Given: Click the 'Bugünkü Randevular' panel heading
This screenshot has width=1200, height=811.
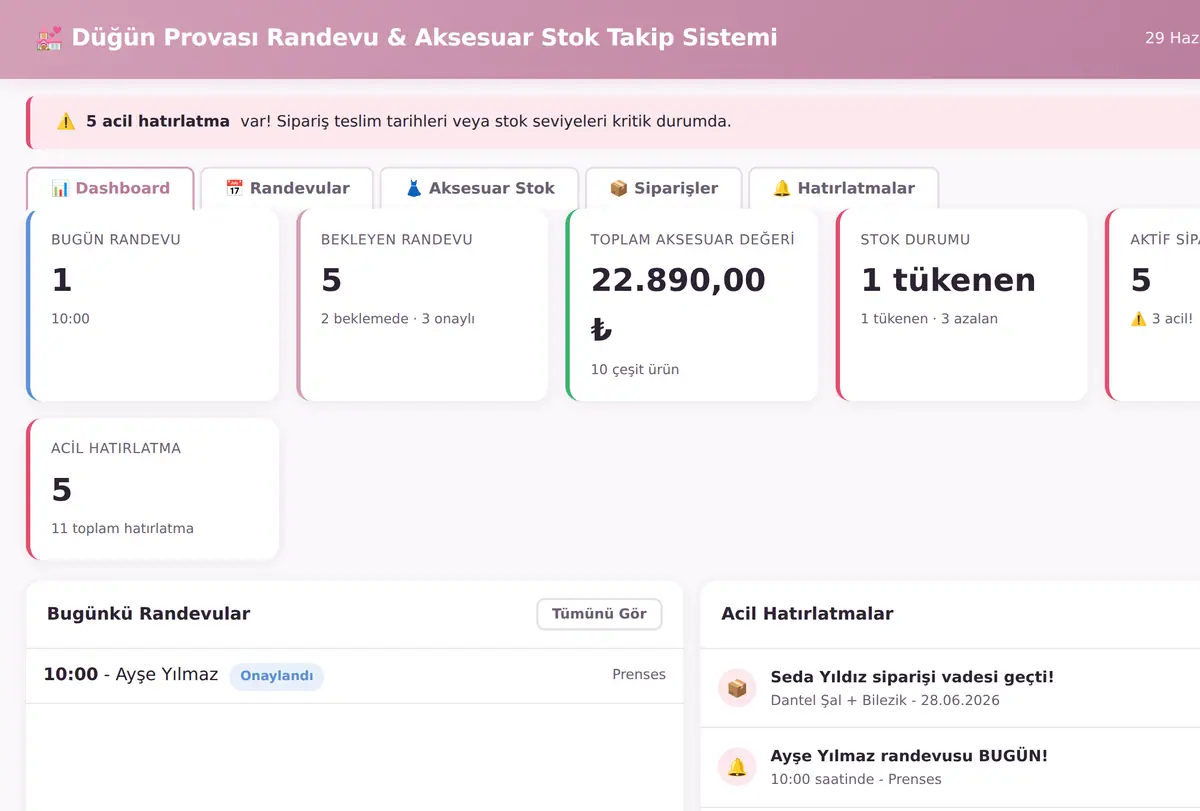Looking at the screenshot, I should point(148,614).
